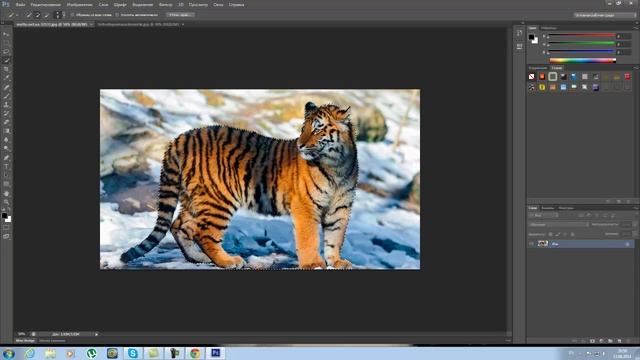640x360 pixels.
Task: Select the Lasso tool
Action: tap(6, 52)
